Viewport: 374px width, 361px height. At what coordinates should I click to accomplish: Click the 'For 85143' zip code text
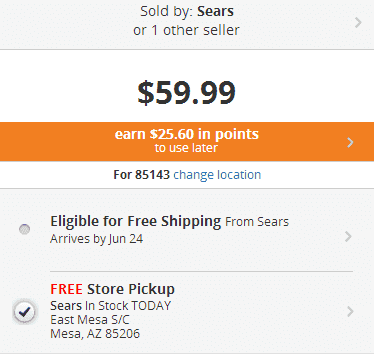tap(142, 175)
